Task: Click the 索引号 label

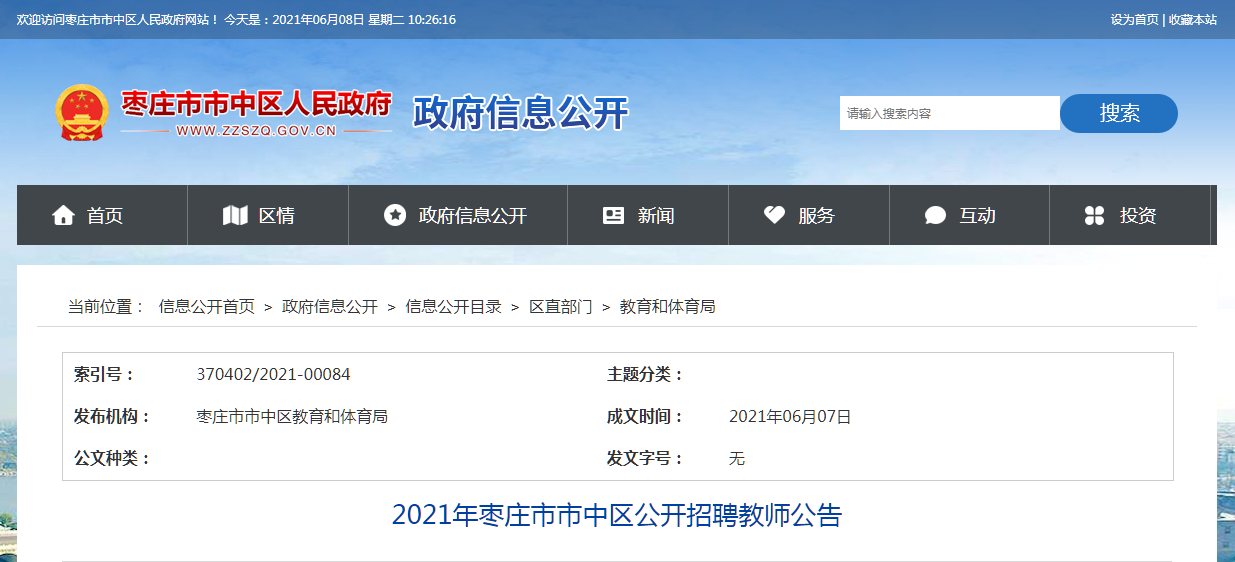Action: pos(104,374)
